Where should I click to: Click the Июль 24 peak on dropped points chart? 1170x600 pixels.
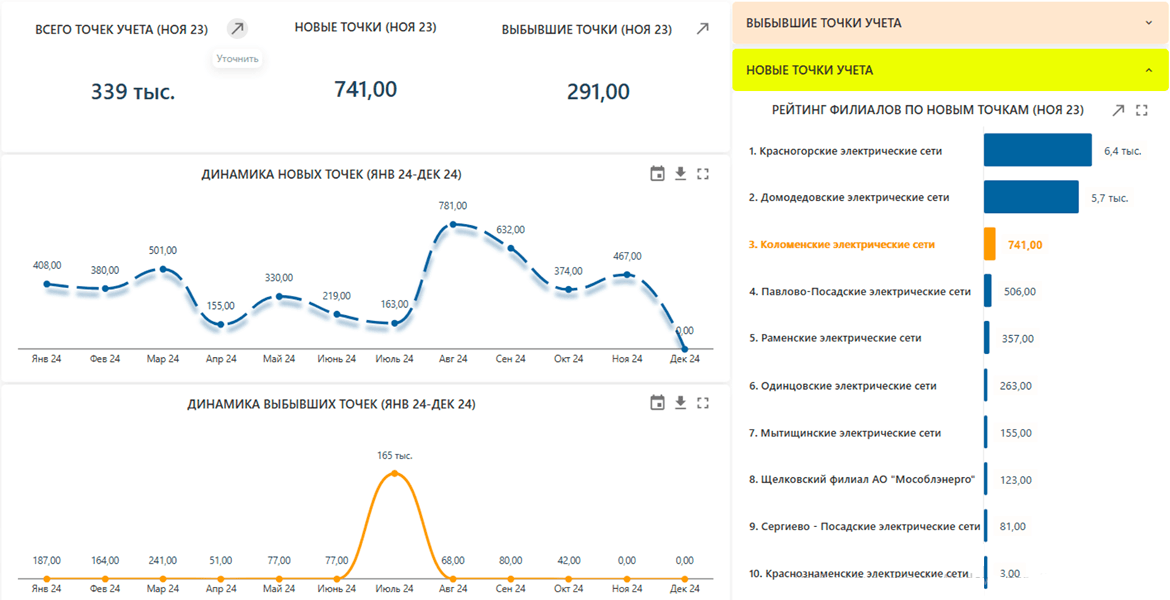tap(395, 473)
